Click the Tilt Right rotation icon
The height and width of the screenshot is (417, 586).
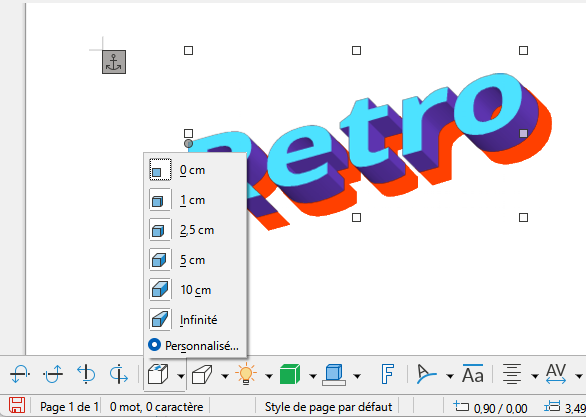119,374
